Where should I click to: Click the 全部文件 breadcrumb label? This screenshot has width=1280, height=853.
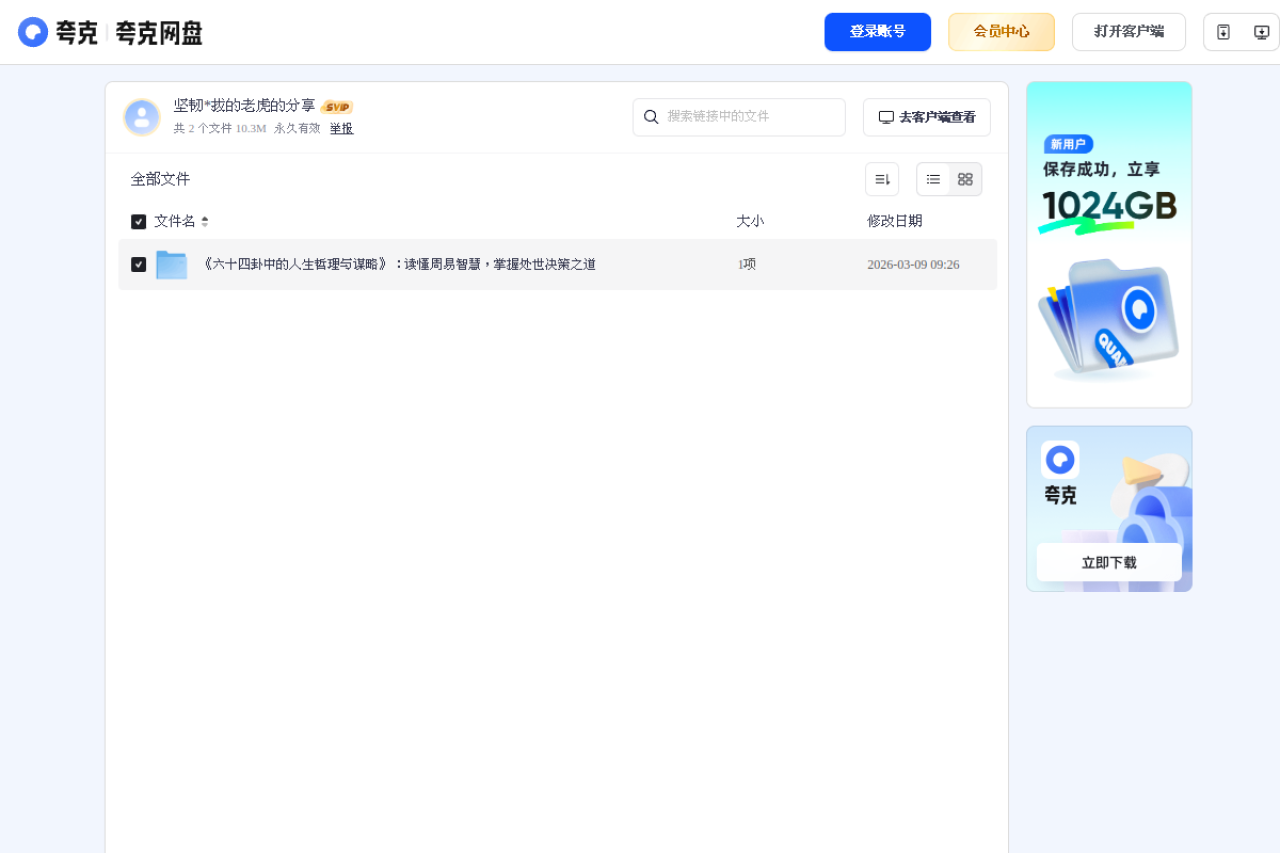point(160,178)
